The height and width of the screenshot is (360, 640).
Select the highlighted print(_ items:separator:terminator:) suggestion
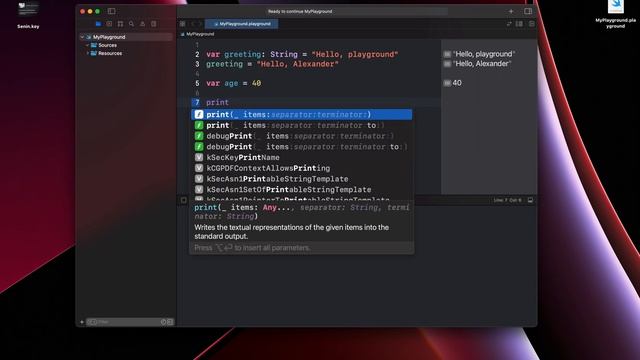point(302,115)
